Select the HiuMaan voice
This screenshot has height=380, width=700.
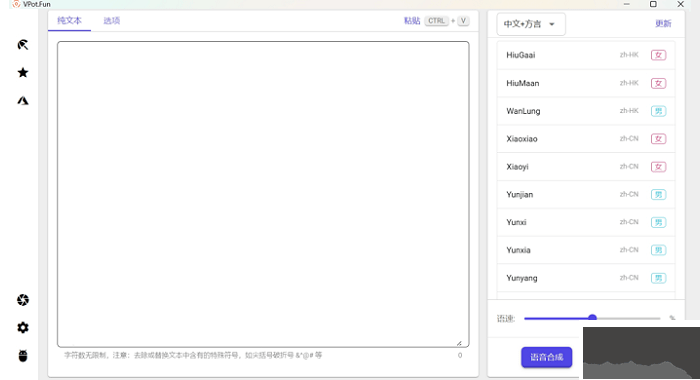click(586, 83)
